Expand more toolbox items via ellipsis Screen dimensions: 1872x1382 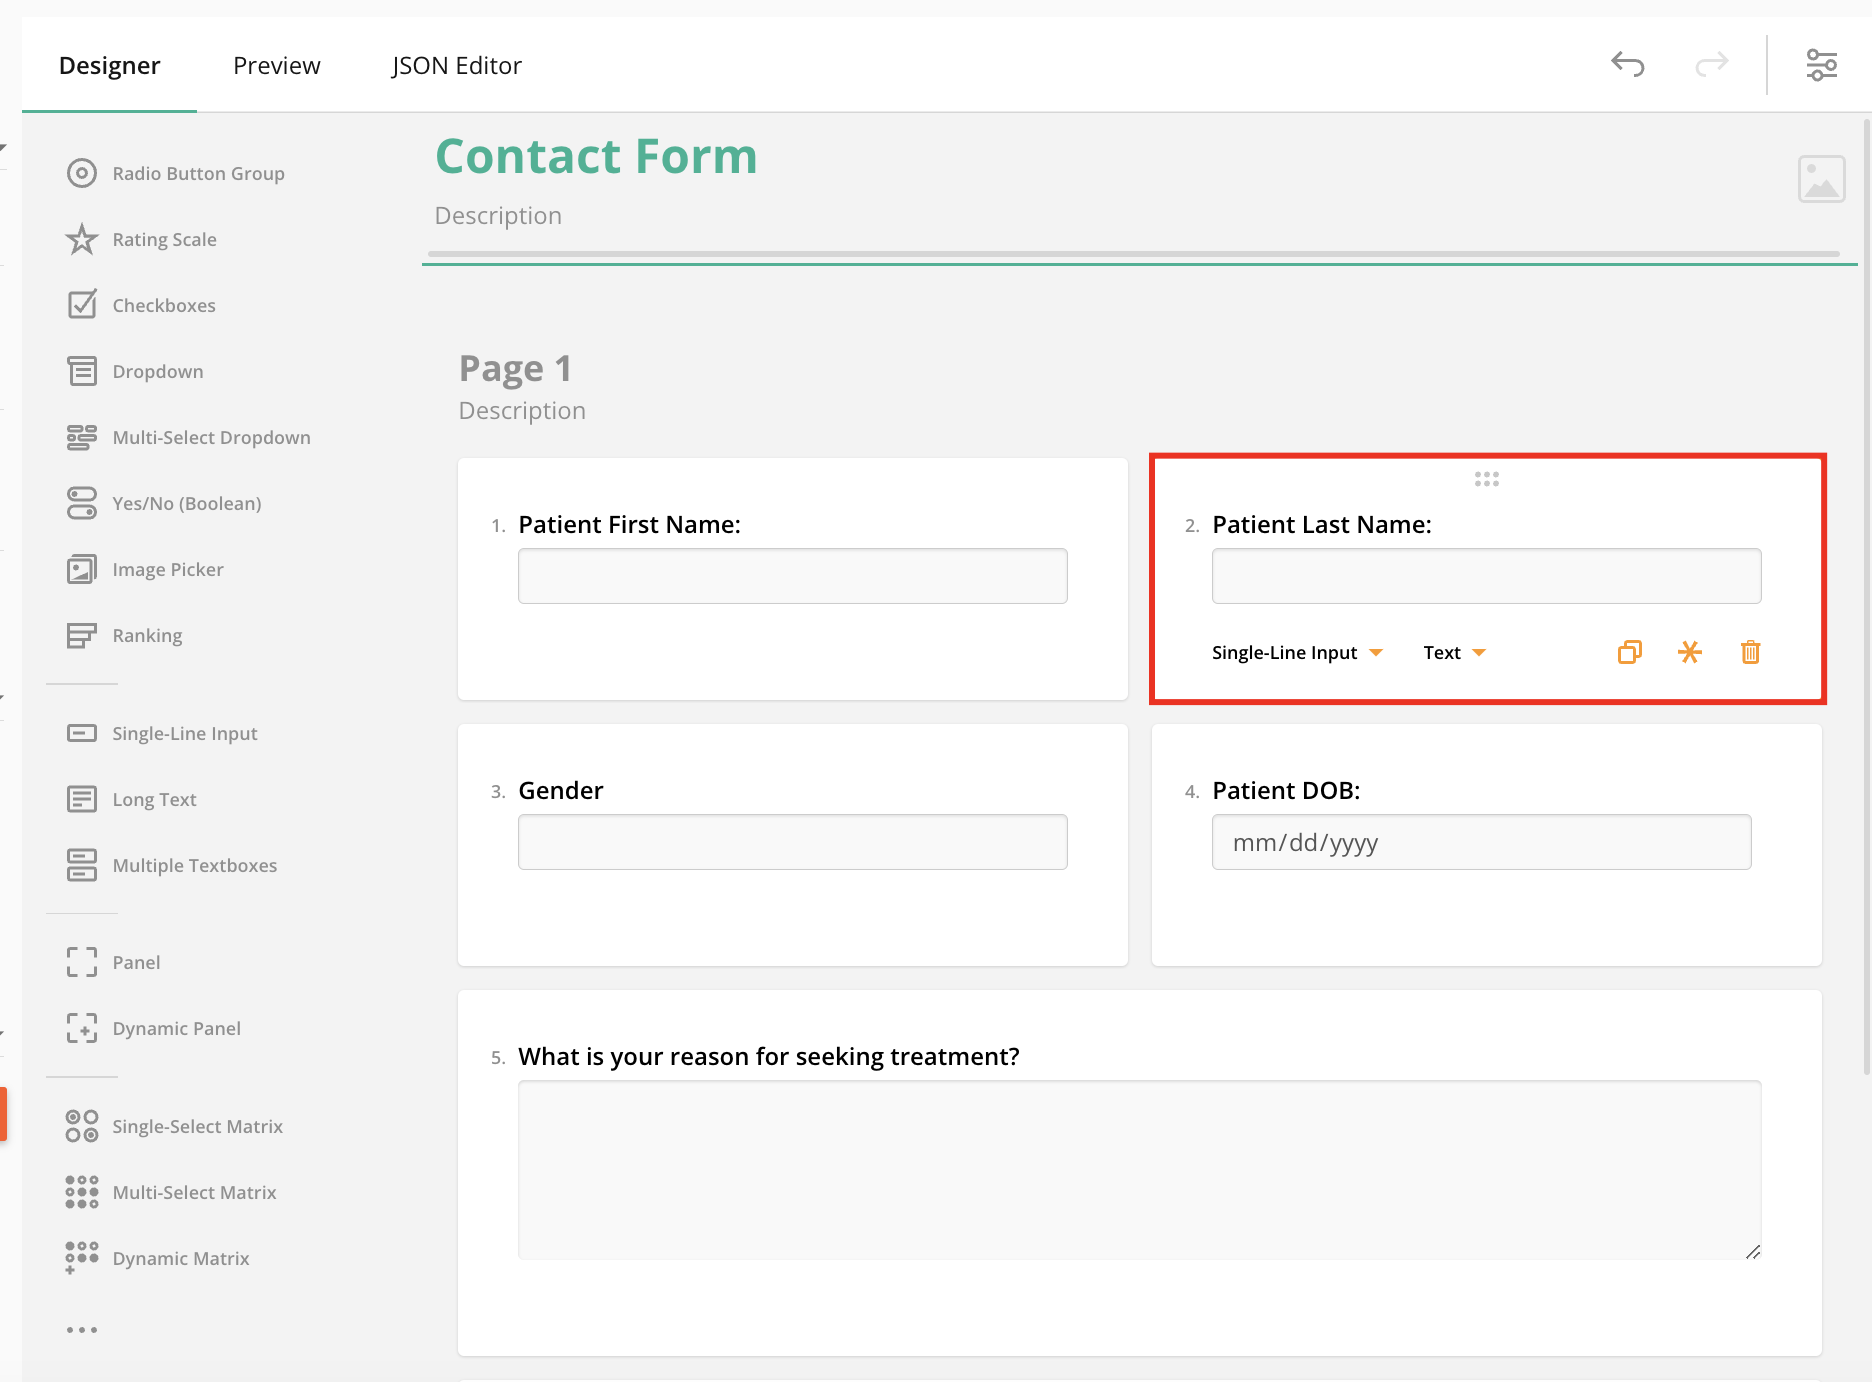(x=81, y=1329)
